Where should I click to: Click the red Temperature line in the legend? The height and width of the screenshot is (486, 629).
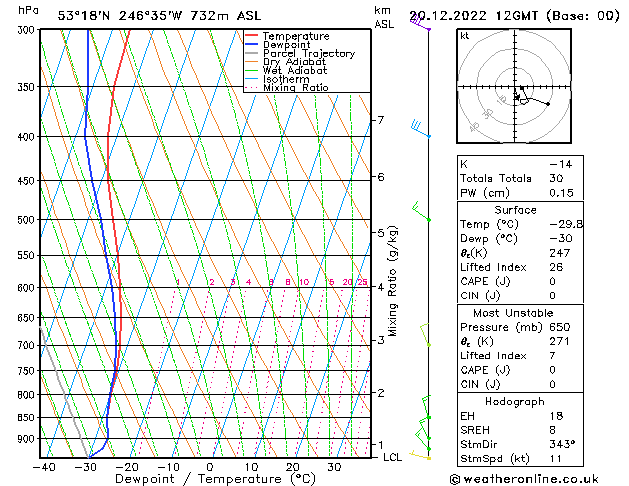(252, 36)
